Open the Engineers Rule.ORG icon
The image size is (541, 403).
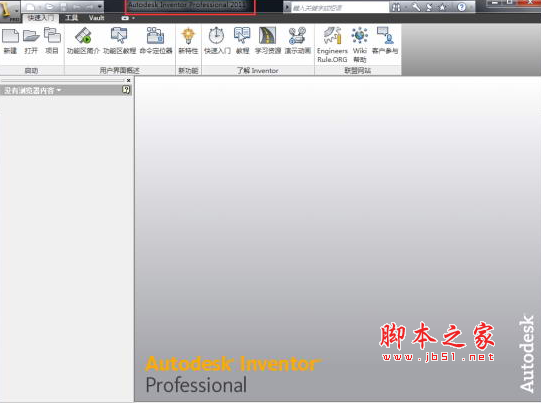(332, 36)
